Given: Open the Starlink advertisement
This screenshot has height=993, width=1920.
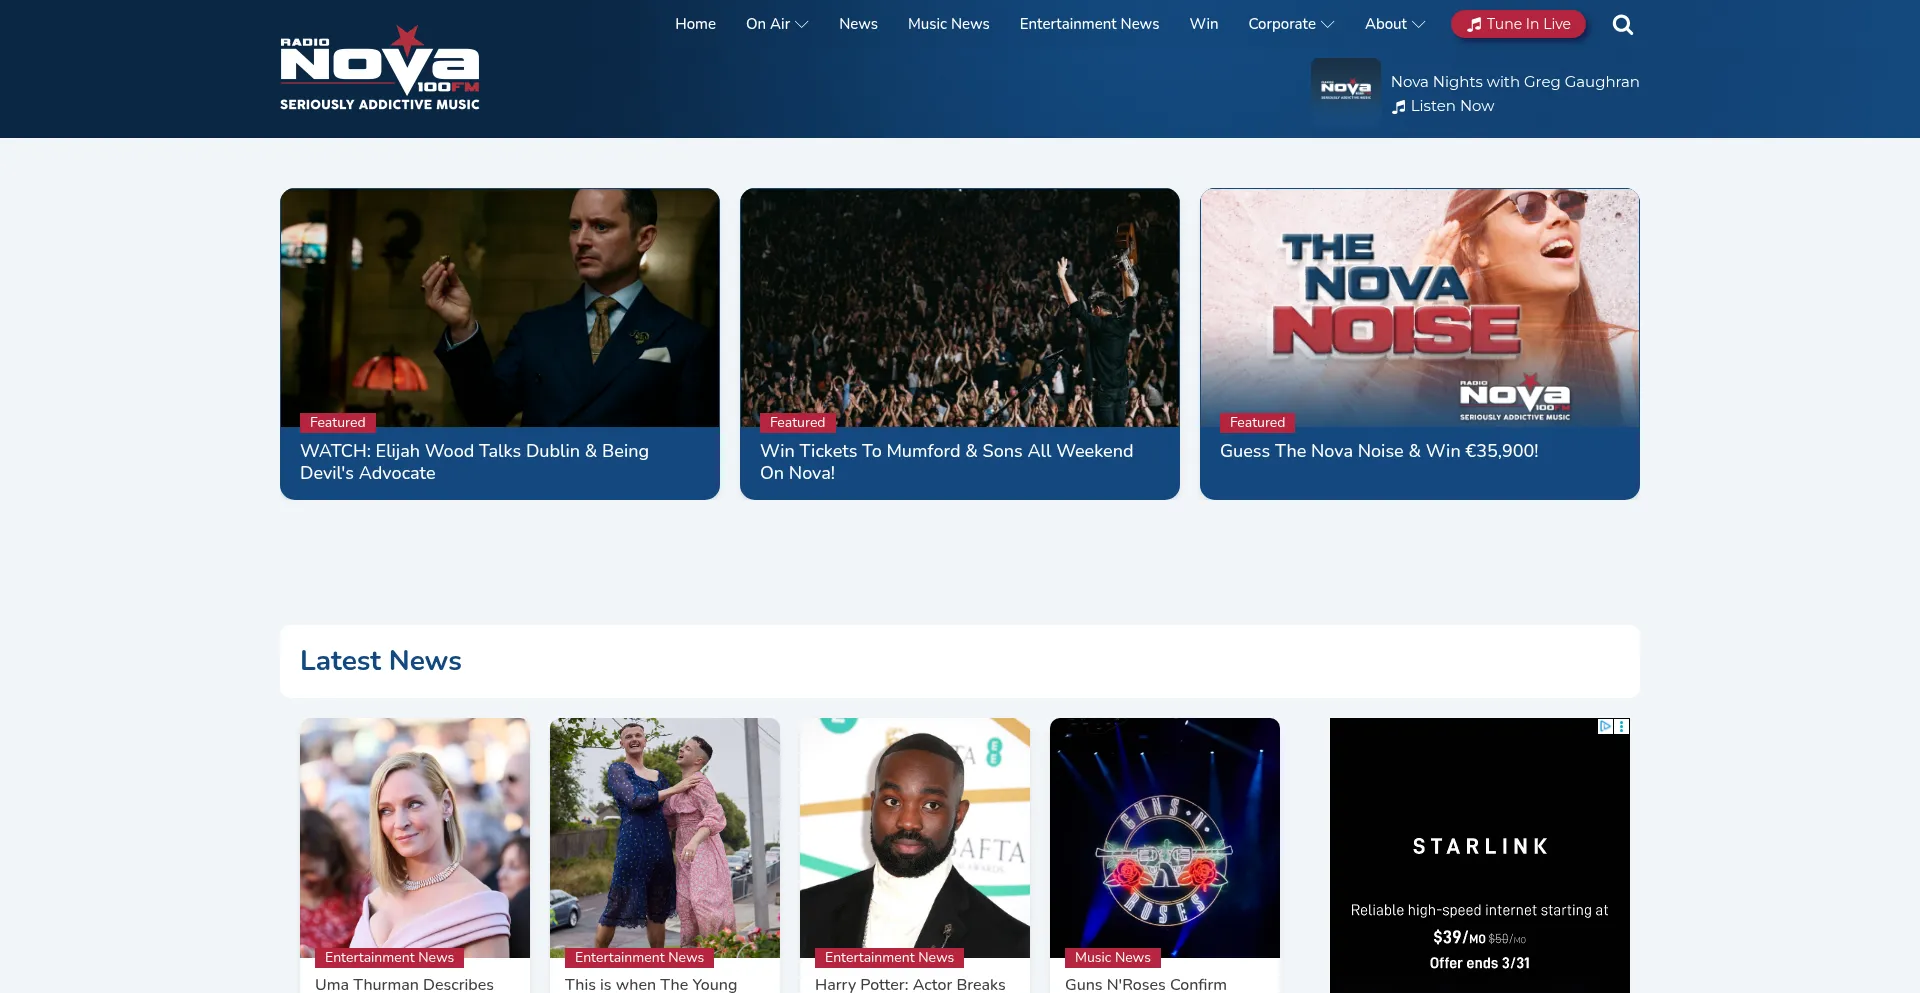Looking at the screenshot, I should tap(1480, 856).
